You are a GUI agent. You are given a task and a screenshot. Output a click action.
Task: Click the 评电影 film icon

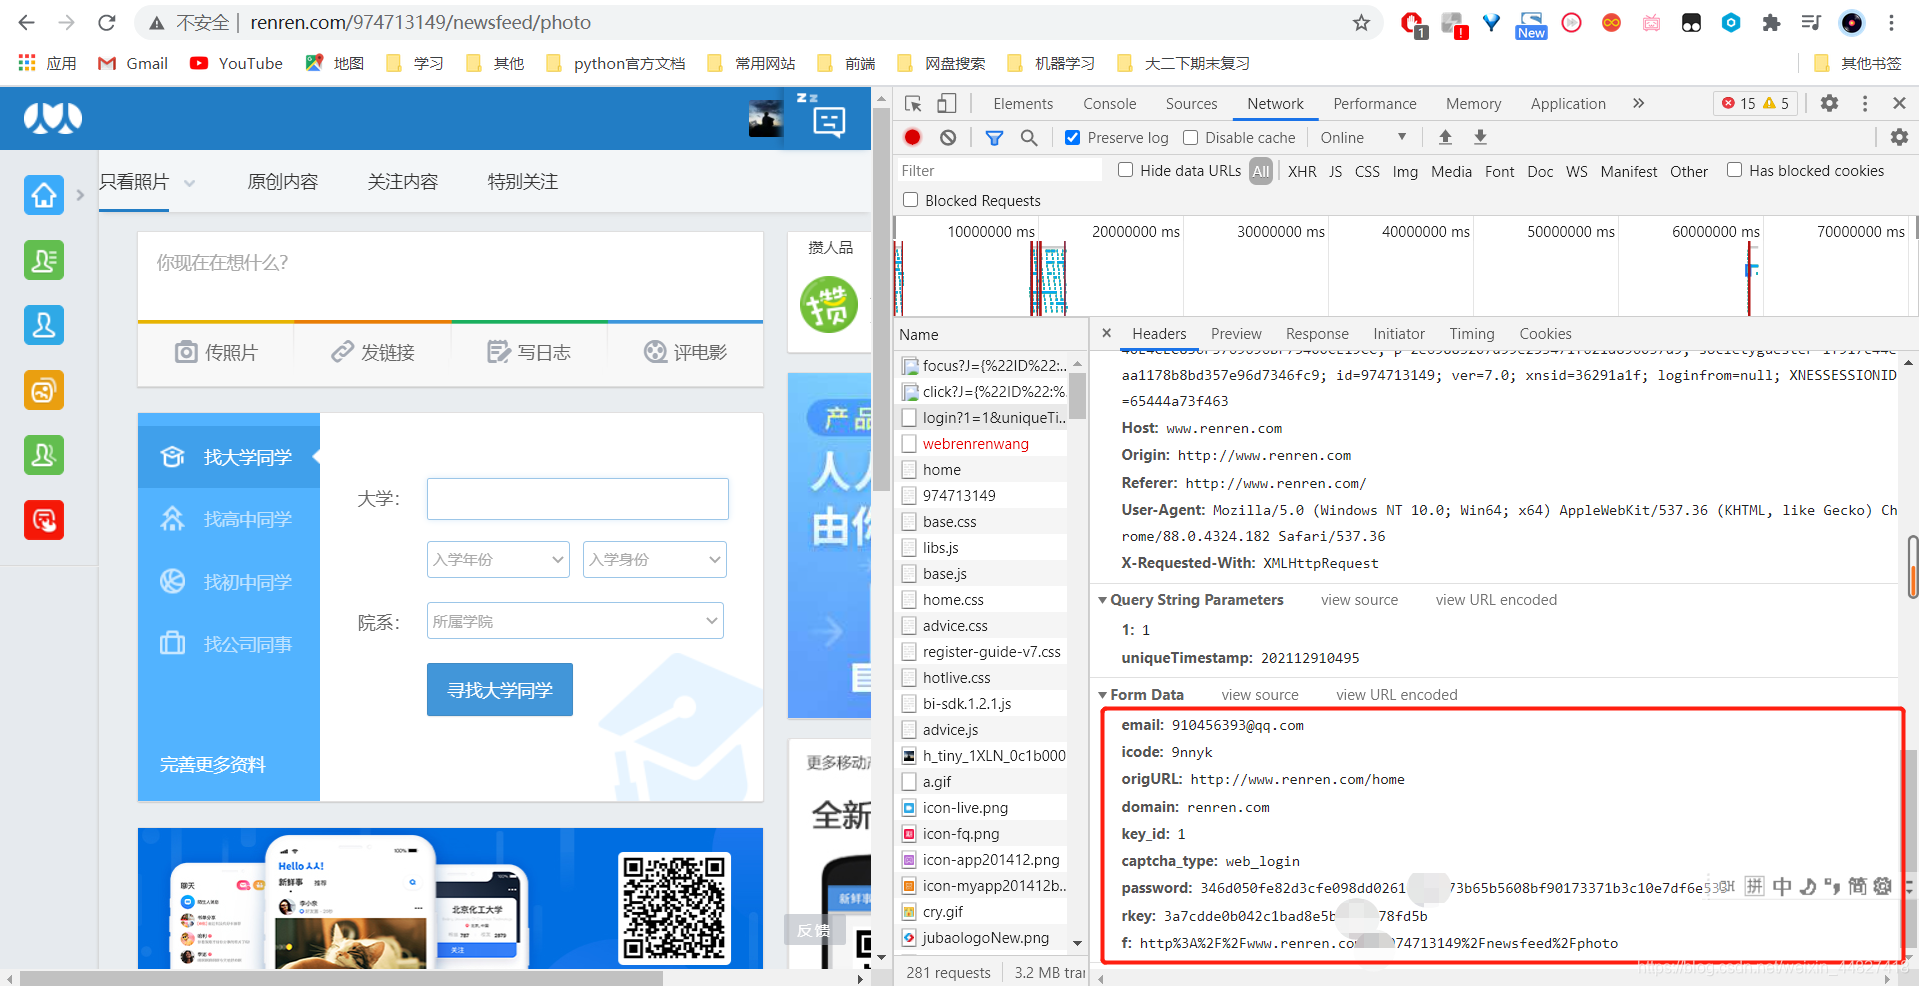[x=655, y=352]
